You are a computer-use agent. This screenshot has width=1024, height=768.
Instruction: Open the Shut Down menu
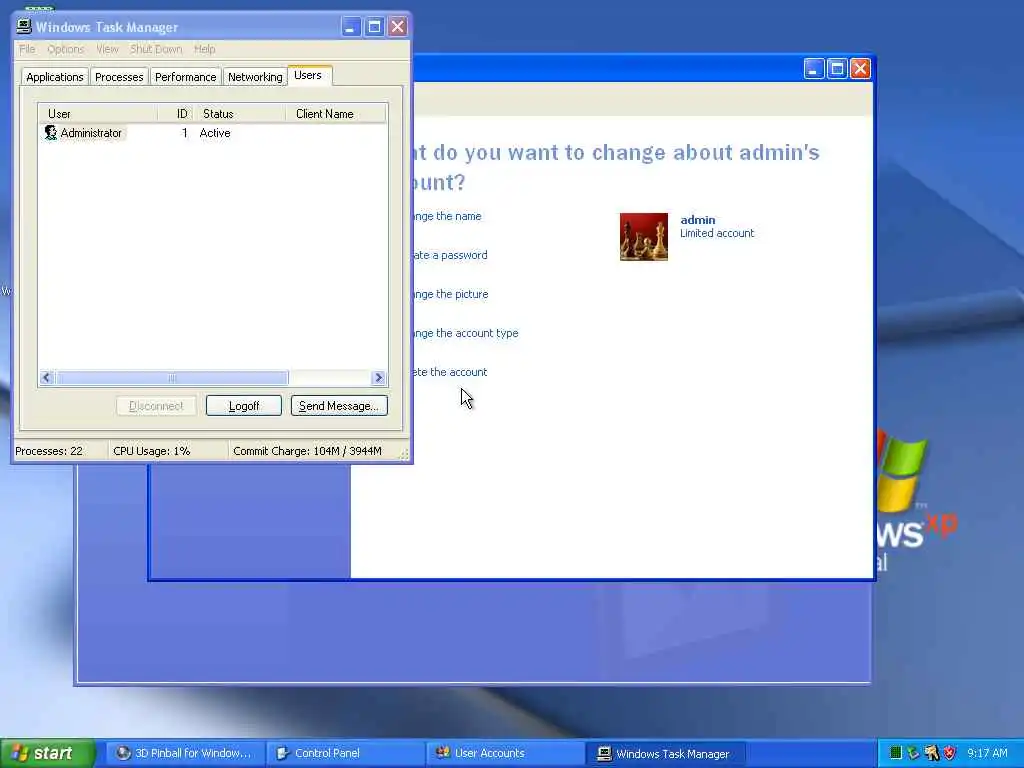click(x=155, y=49)
